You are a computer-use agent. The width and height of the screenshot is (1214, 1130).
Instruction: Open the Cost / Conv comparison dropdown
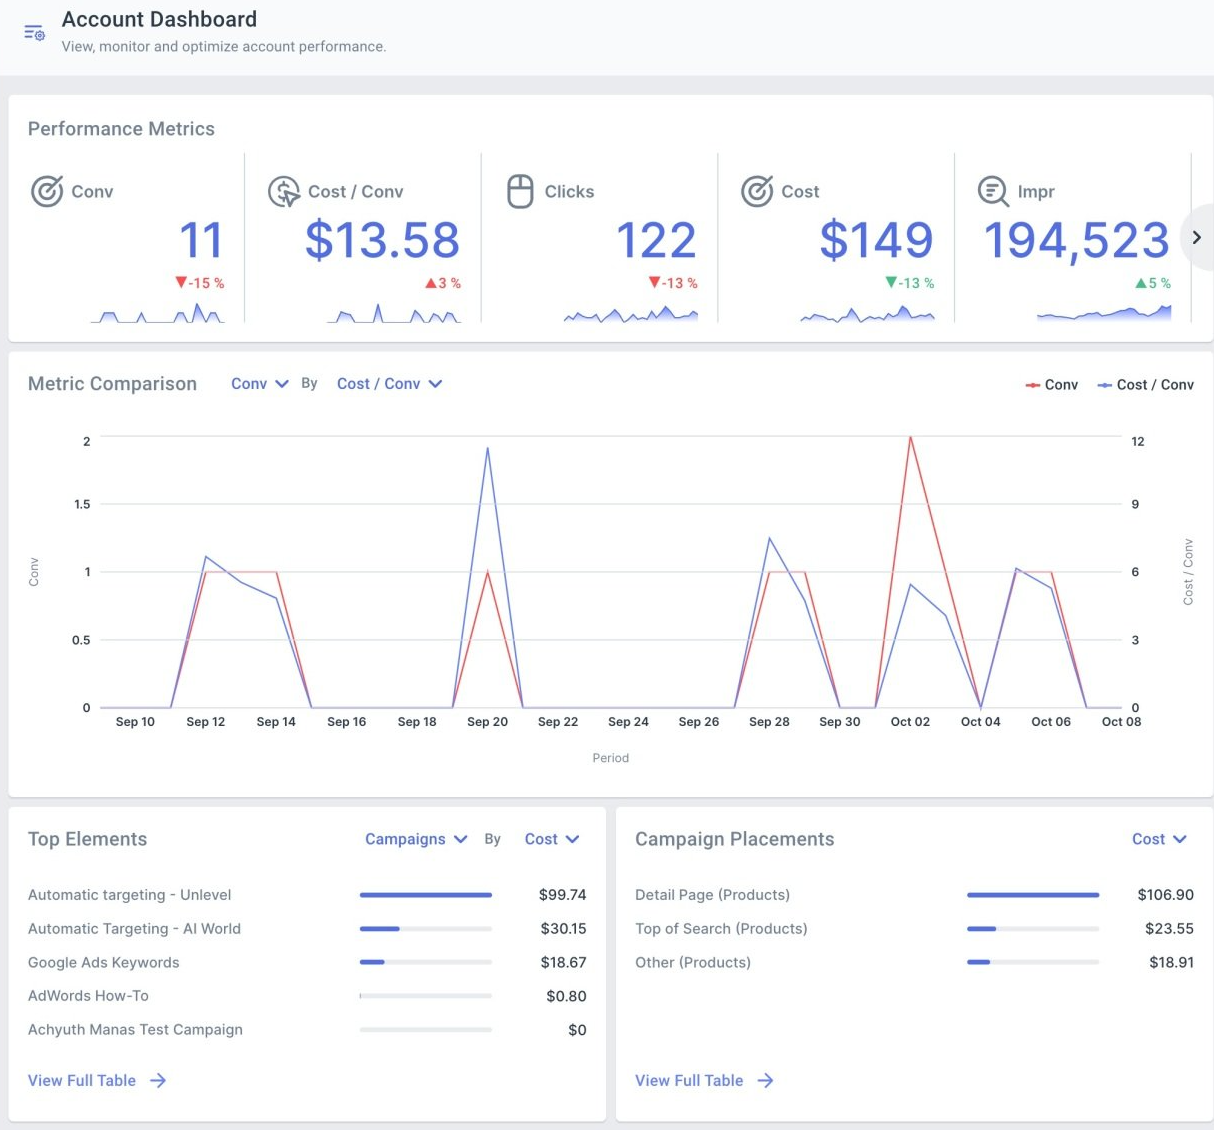pos(389,383)
